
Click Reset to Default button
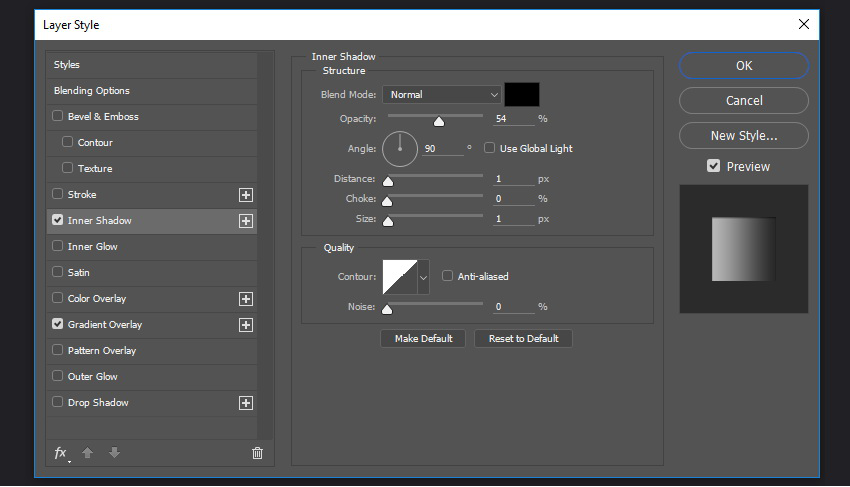click(x=523, y=338)
